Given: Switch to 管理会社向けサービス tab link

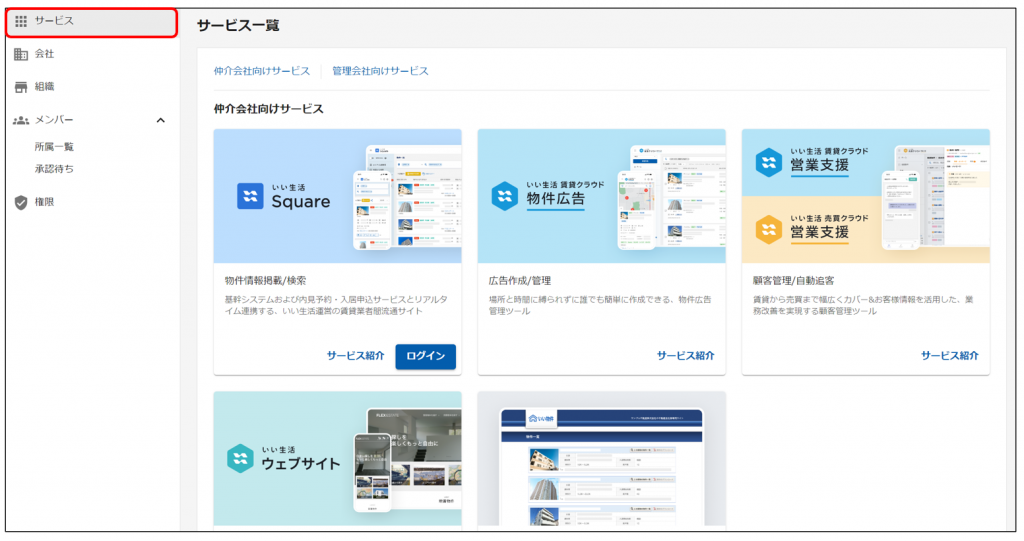Looking at the screenshot, I should (381, 71).
